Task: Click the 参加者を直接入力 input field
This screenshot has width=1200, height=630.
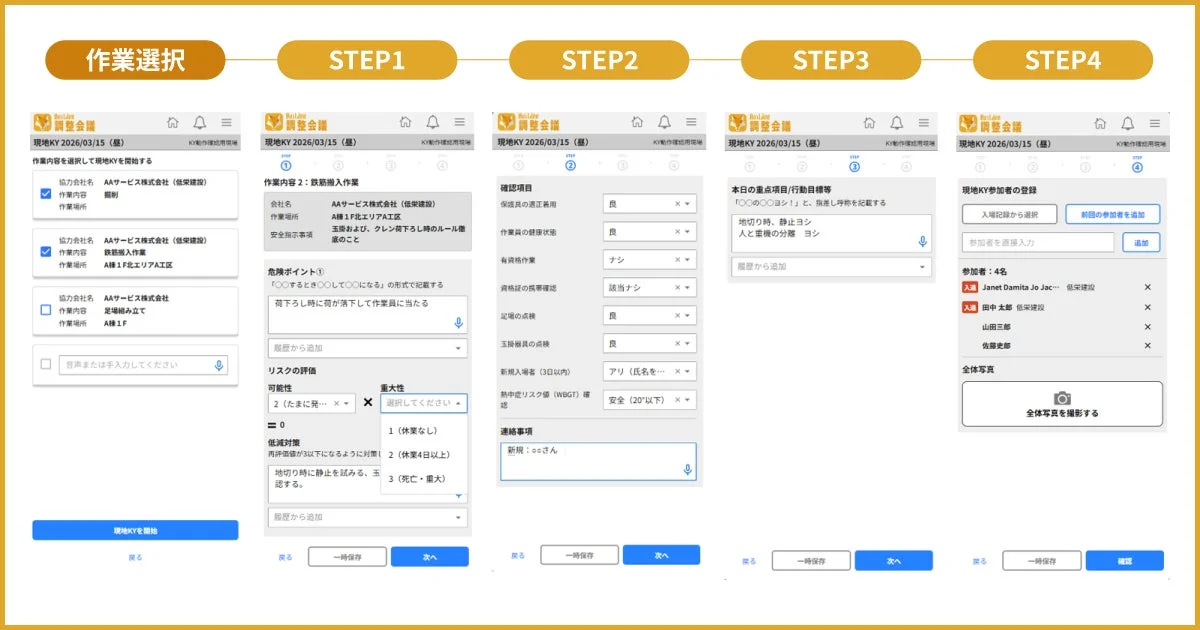Action: tap(1039, 242)
